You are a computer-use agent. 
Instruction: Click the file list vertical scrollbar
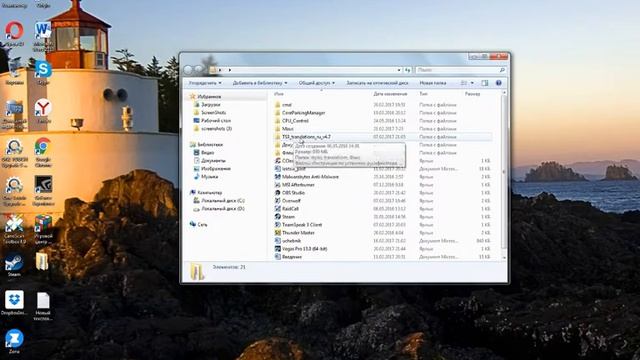coord(504,171)
